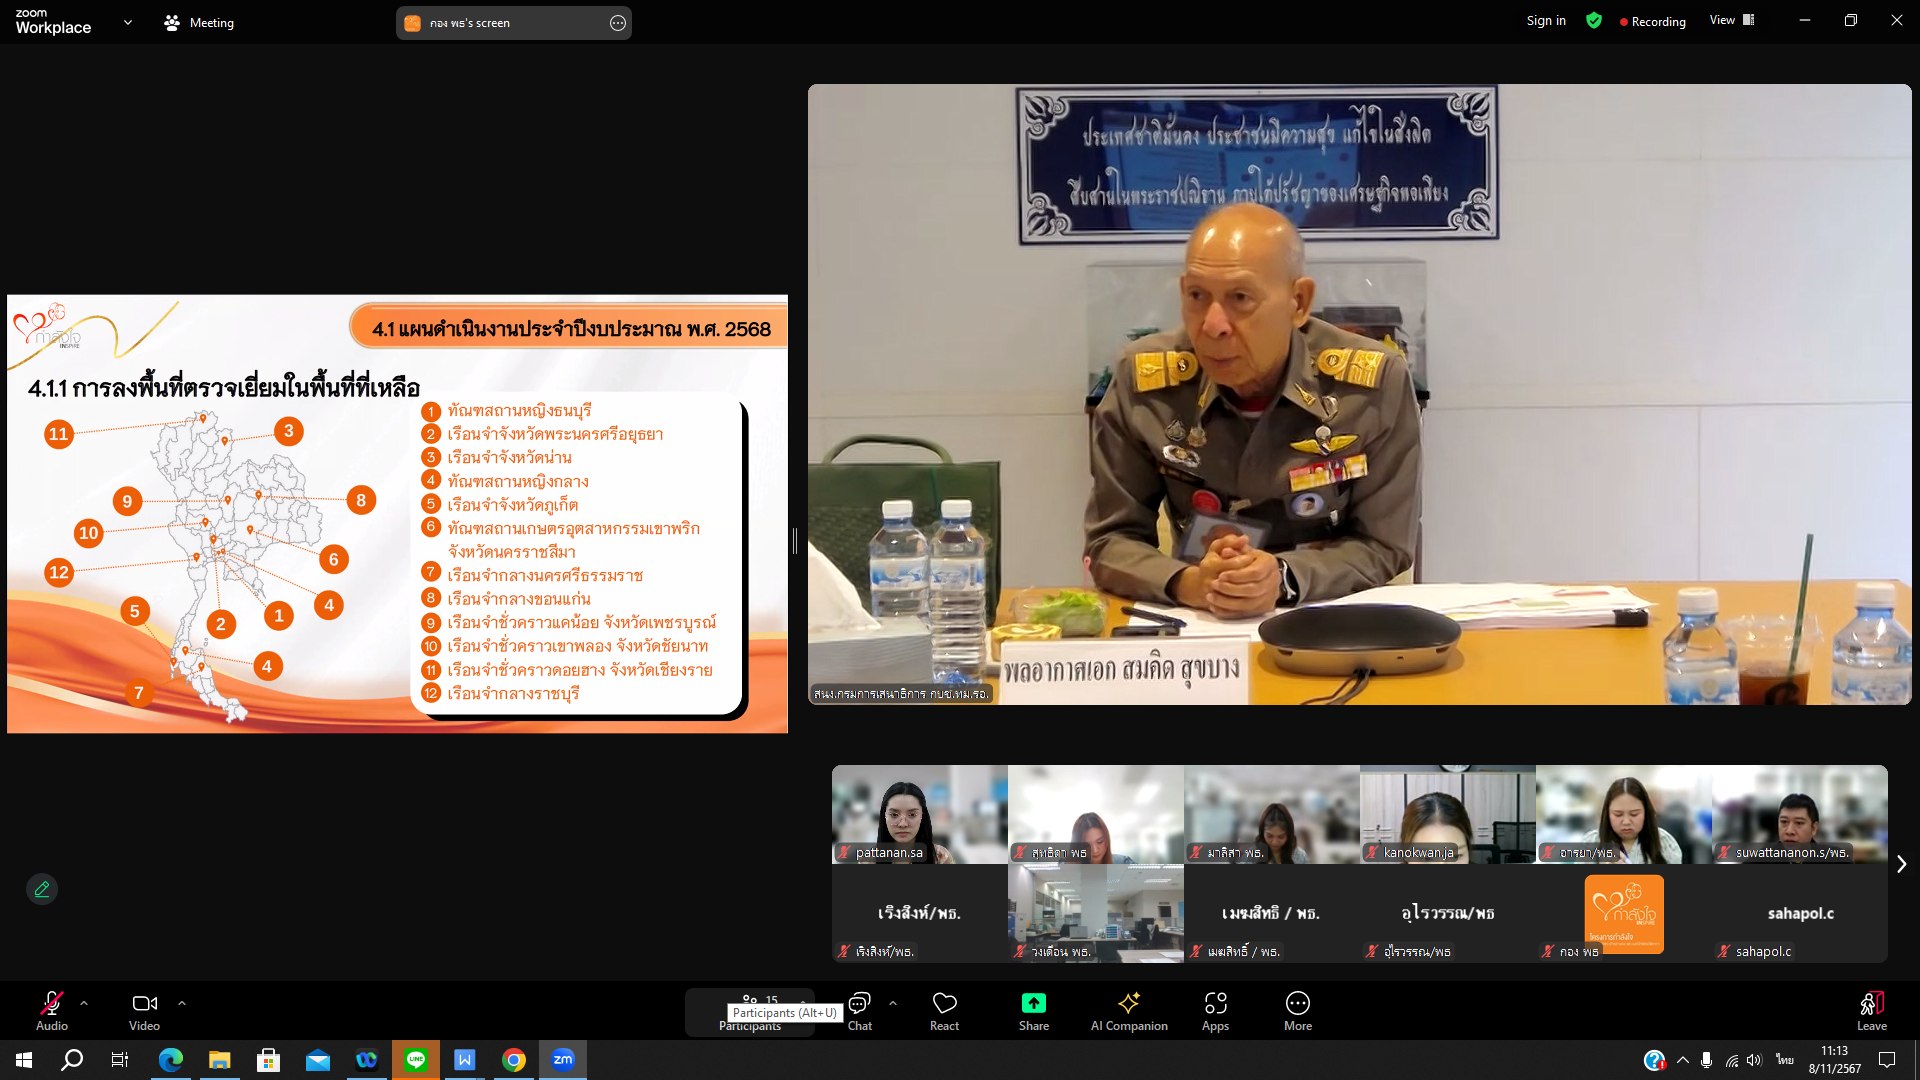
Task: Open the View layout menu
Action: (1732, 20)
